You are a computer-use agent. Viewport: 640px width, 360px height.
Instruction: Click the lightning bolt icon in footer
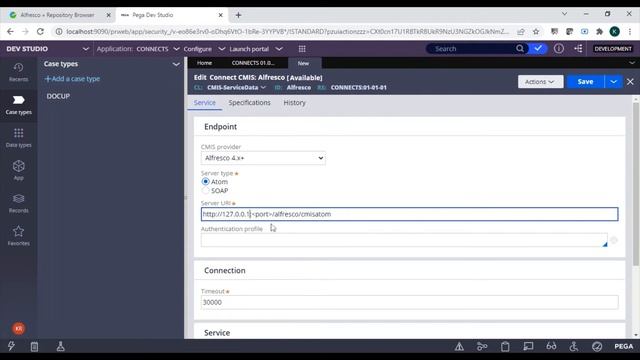point(11,346)
